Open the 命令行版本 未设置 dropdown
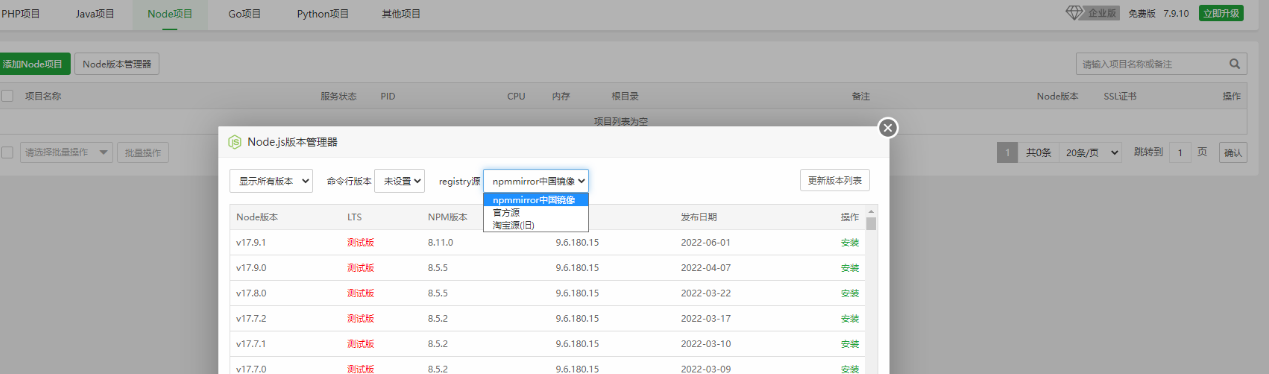 click(x=400, y=181)
